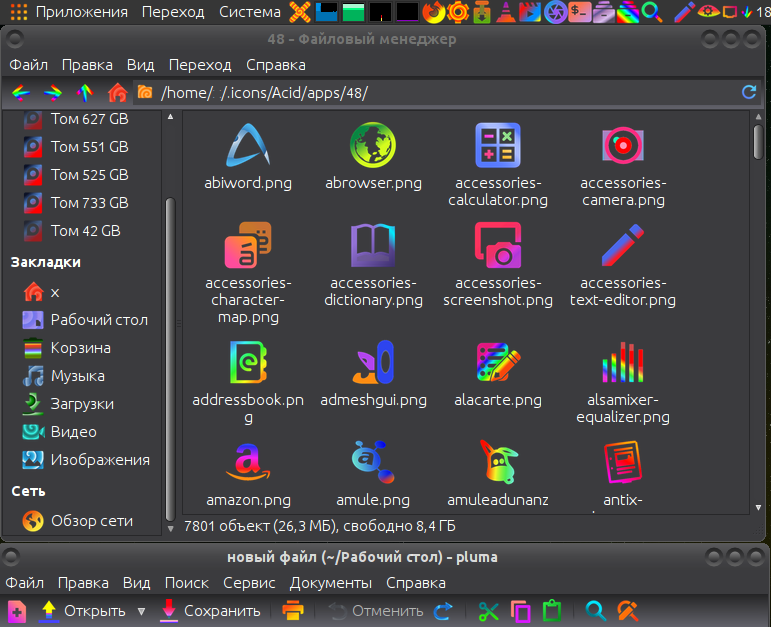
Task: Click the Отменить undo button in pluma
Action: click(x=376, y=611)
